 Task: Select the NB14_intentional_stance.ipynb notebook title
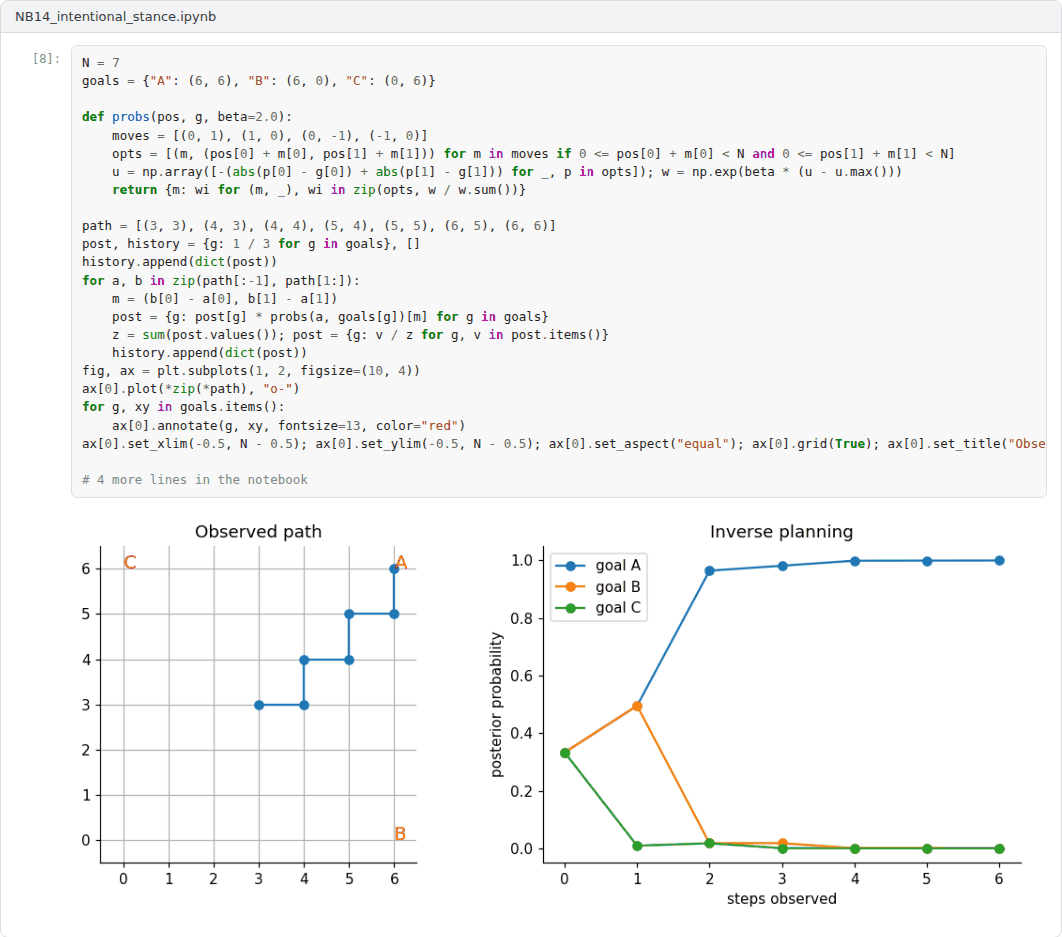pyautogui.click(x=116, y=16)
